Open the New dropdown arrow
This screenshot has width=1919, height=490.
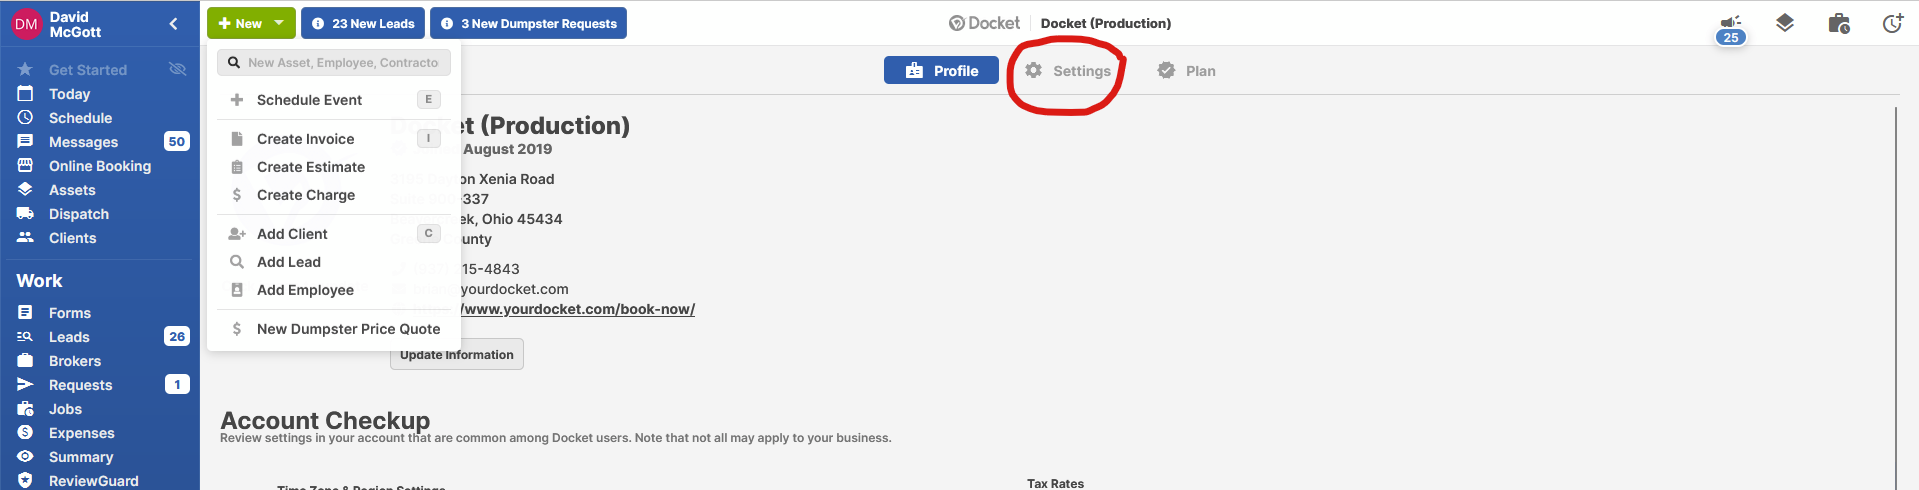279,23
